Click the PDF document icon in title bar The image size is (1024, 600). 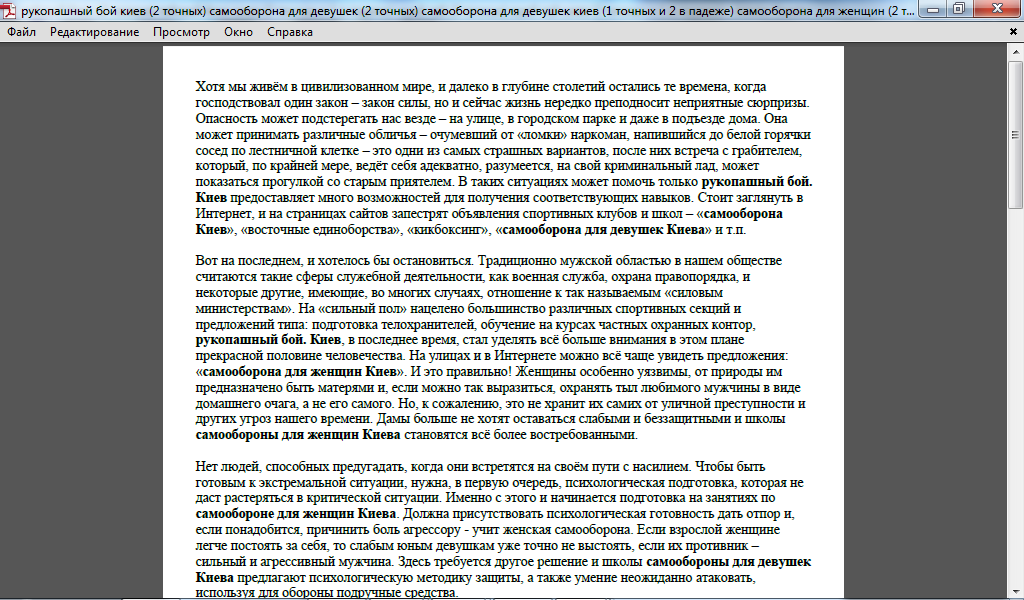point(10,9)
